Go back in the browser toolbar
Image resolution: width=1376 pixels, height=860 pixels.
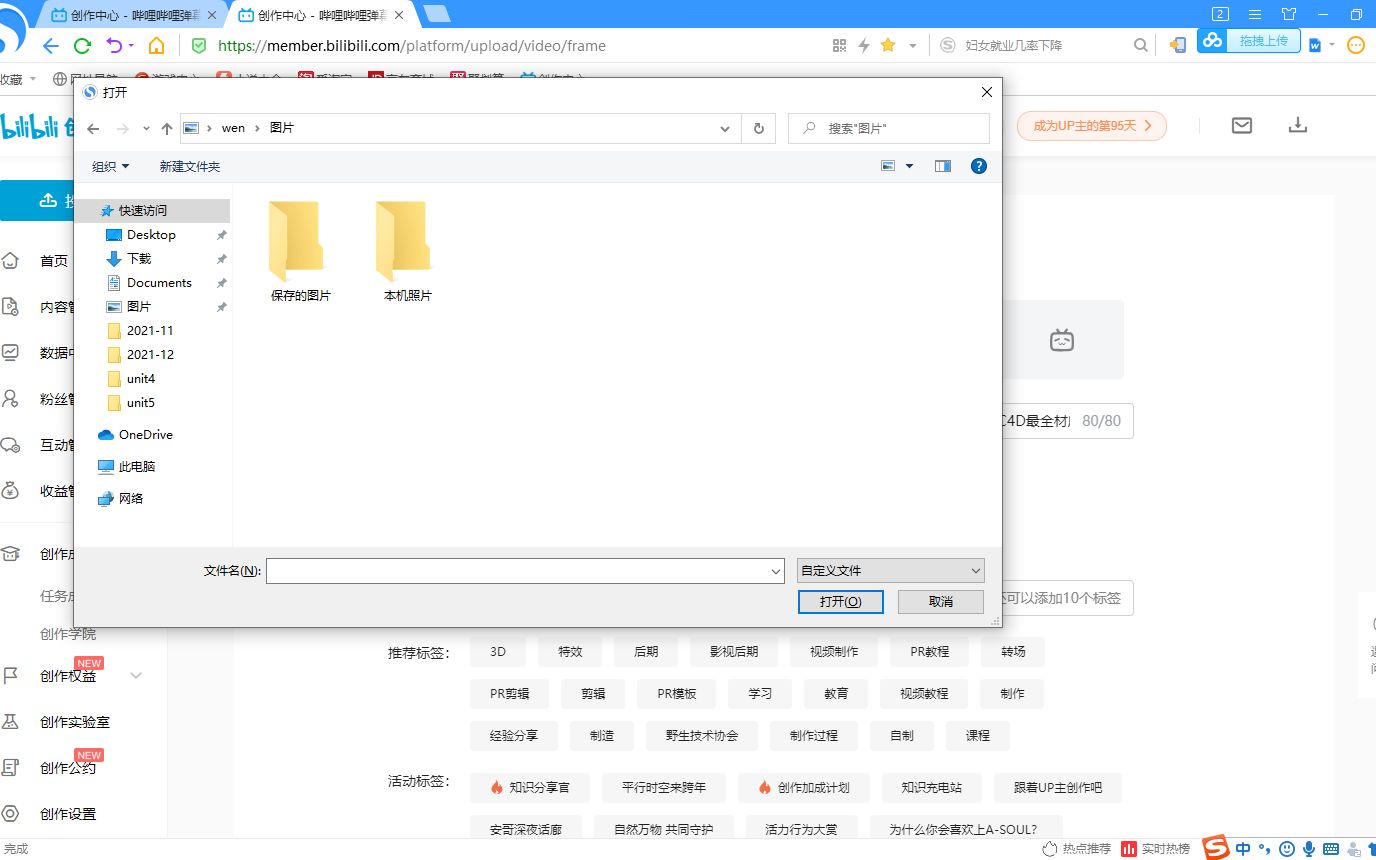[x=51, y=46]
